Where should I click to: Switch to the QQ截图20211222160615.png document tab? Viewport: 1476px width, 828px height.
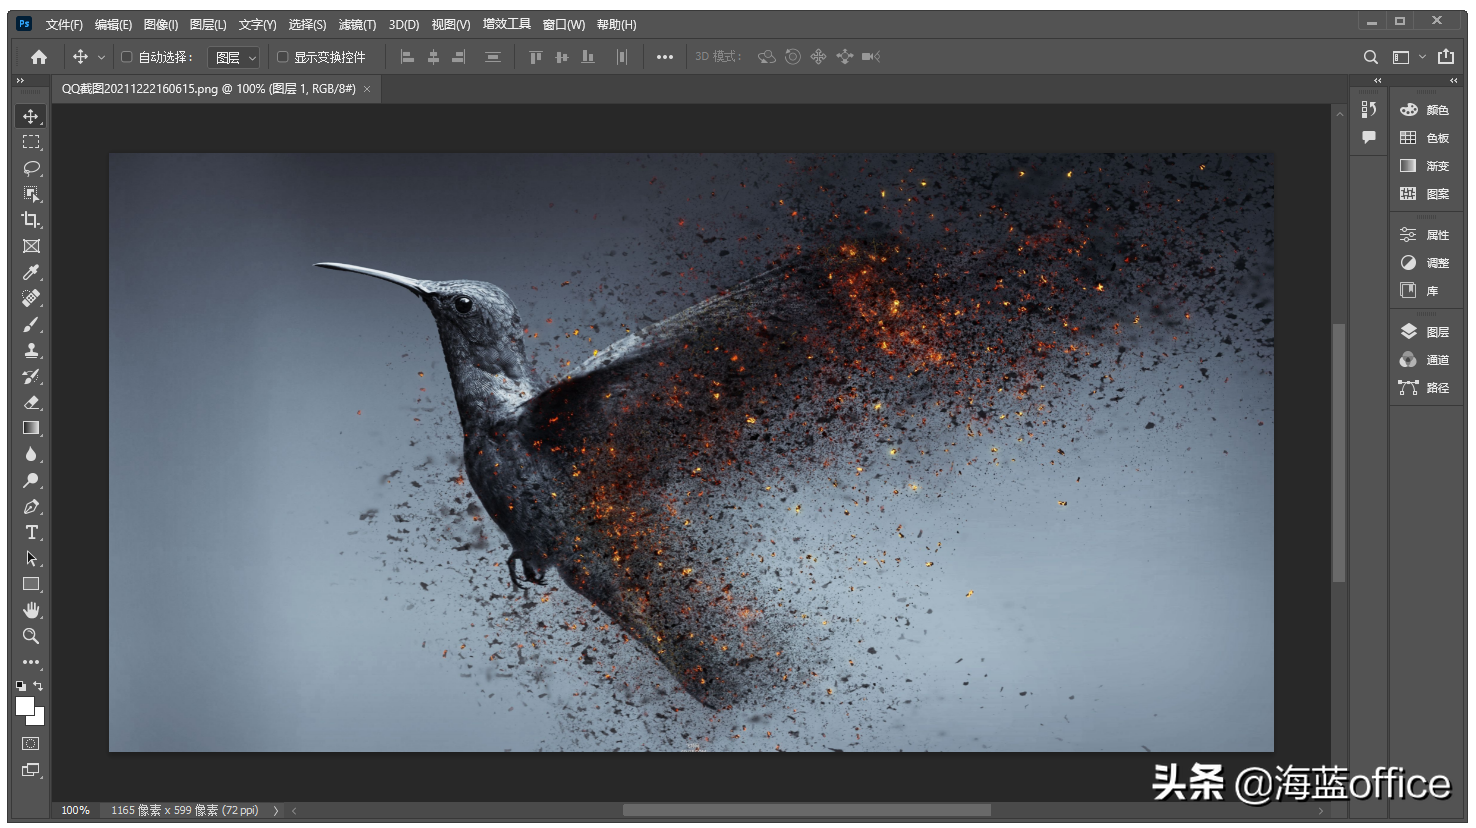tap(209, 89)
